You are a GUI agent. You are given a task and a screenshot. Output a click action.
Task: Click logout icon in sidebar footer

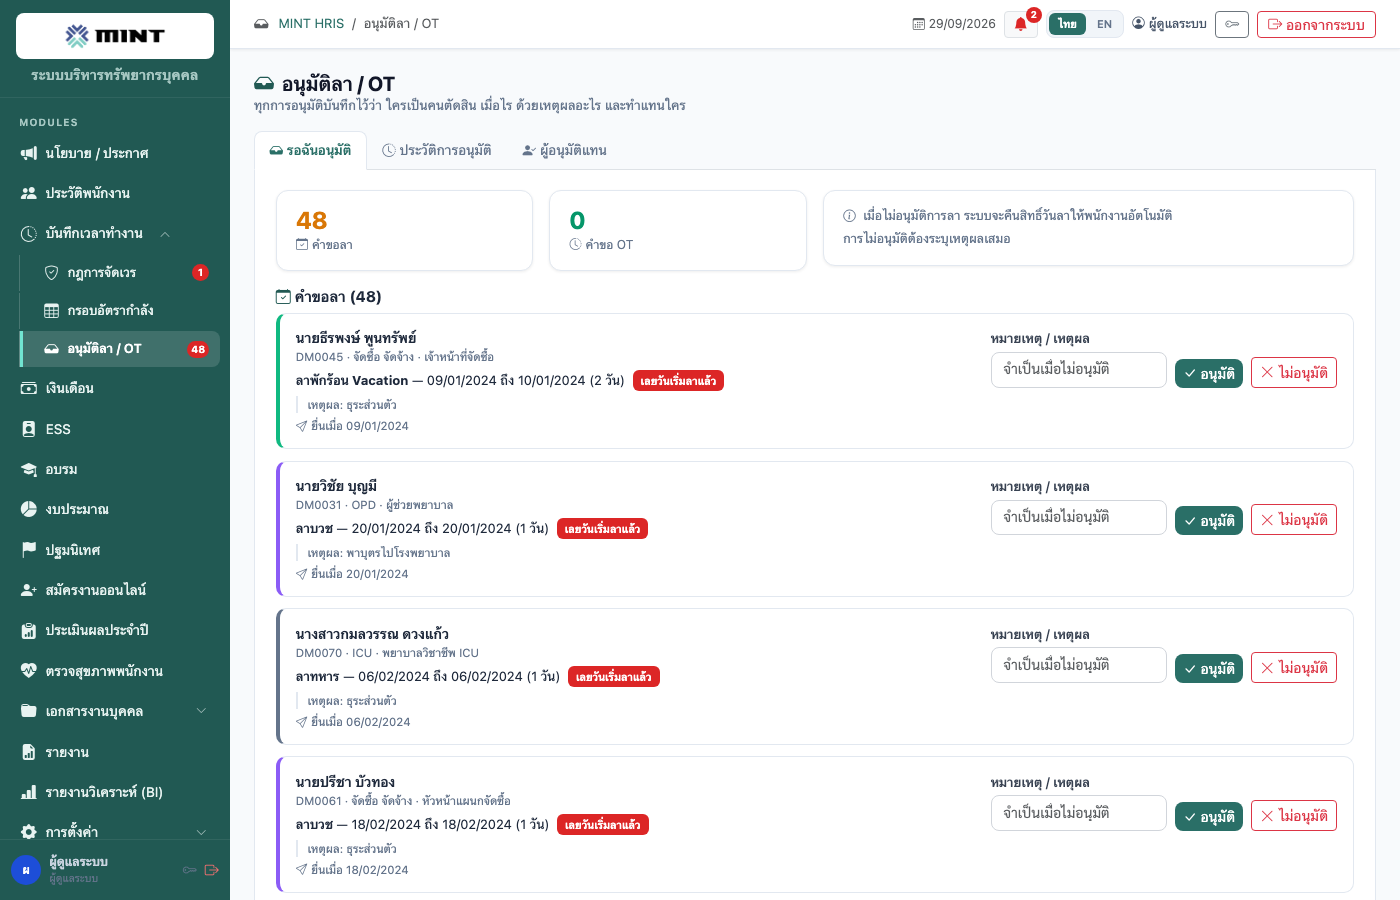coord(211,870)
